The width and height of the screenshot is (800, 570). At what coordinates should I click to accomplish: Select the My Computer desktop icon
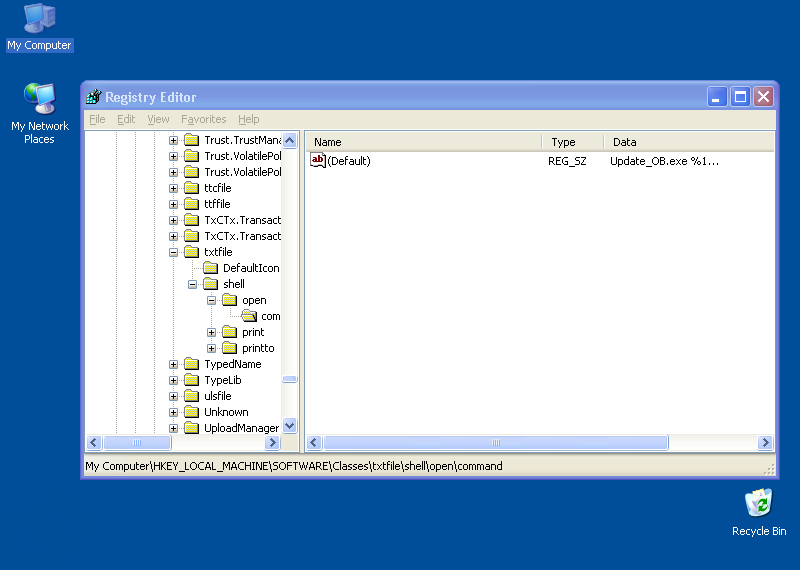[x=39, y=27]
